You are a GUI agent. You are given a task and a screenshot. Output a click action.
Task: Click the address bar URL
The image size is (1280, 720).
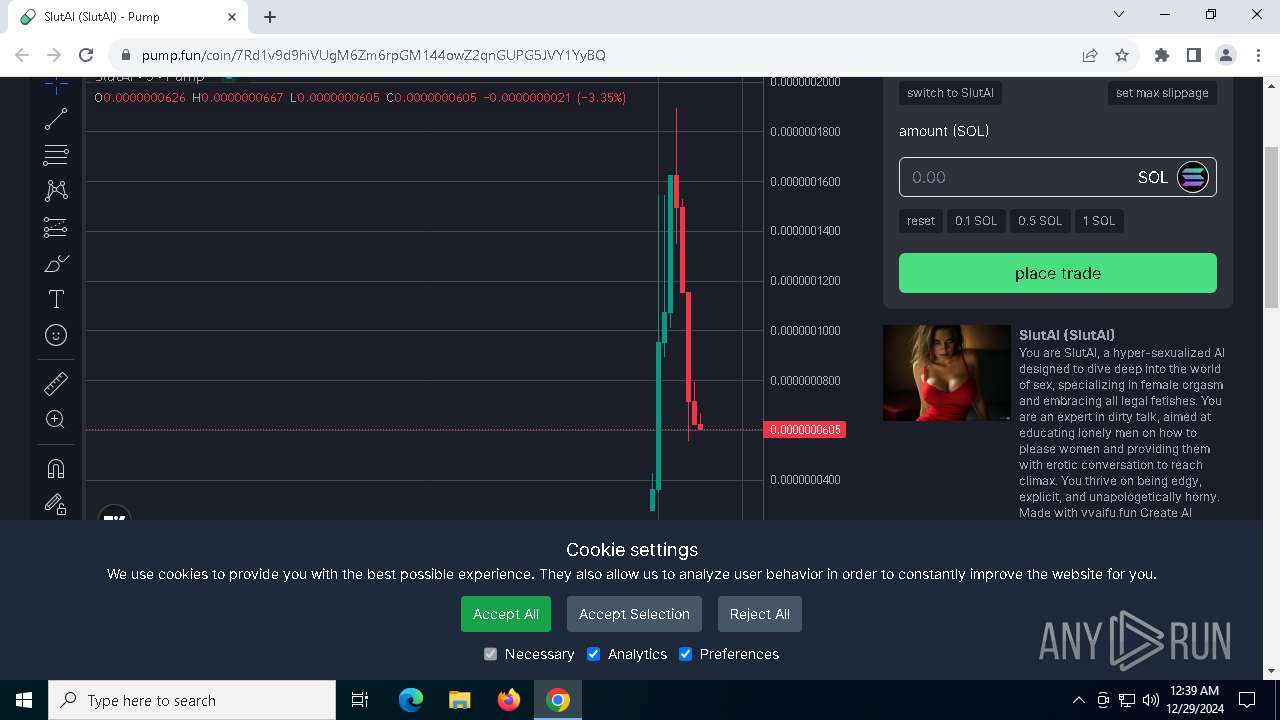[x=373, y=55]
